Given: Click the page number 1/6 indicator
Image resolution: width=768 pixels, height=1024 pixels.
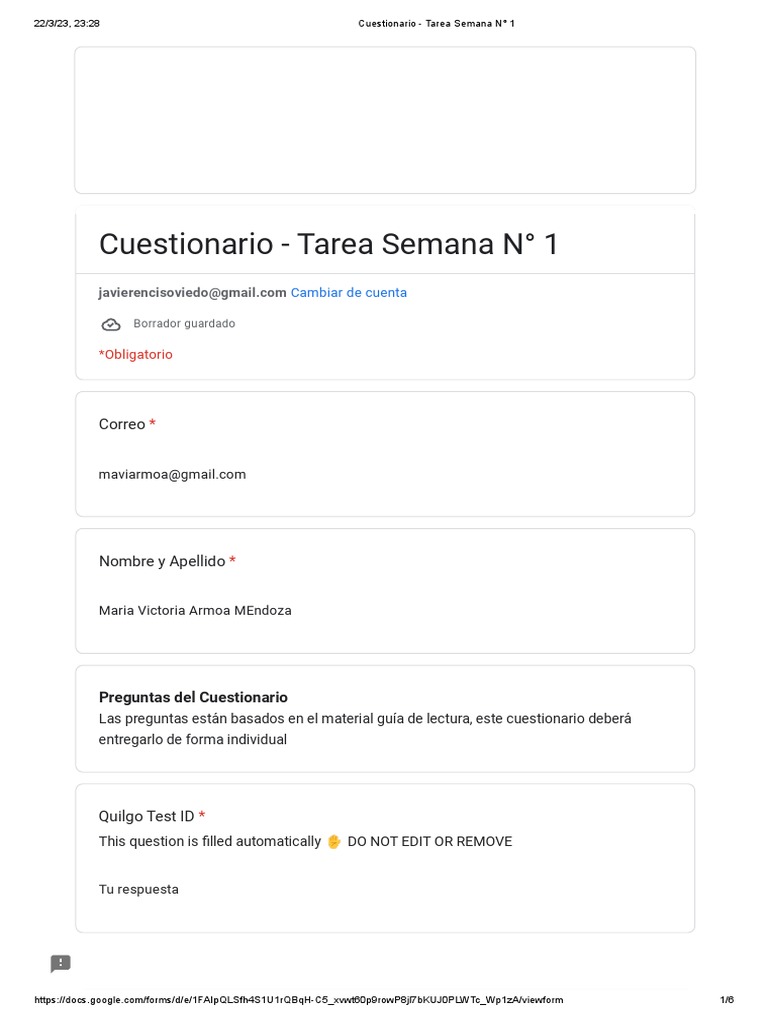Looking at the screenshot, I should point(726,1000).
